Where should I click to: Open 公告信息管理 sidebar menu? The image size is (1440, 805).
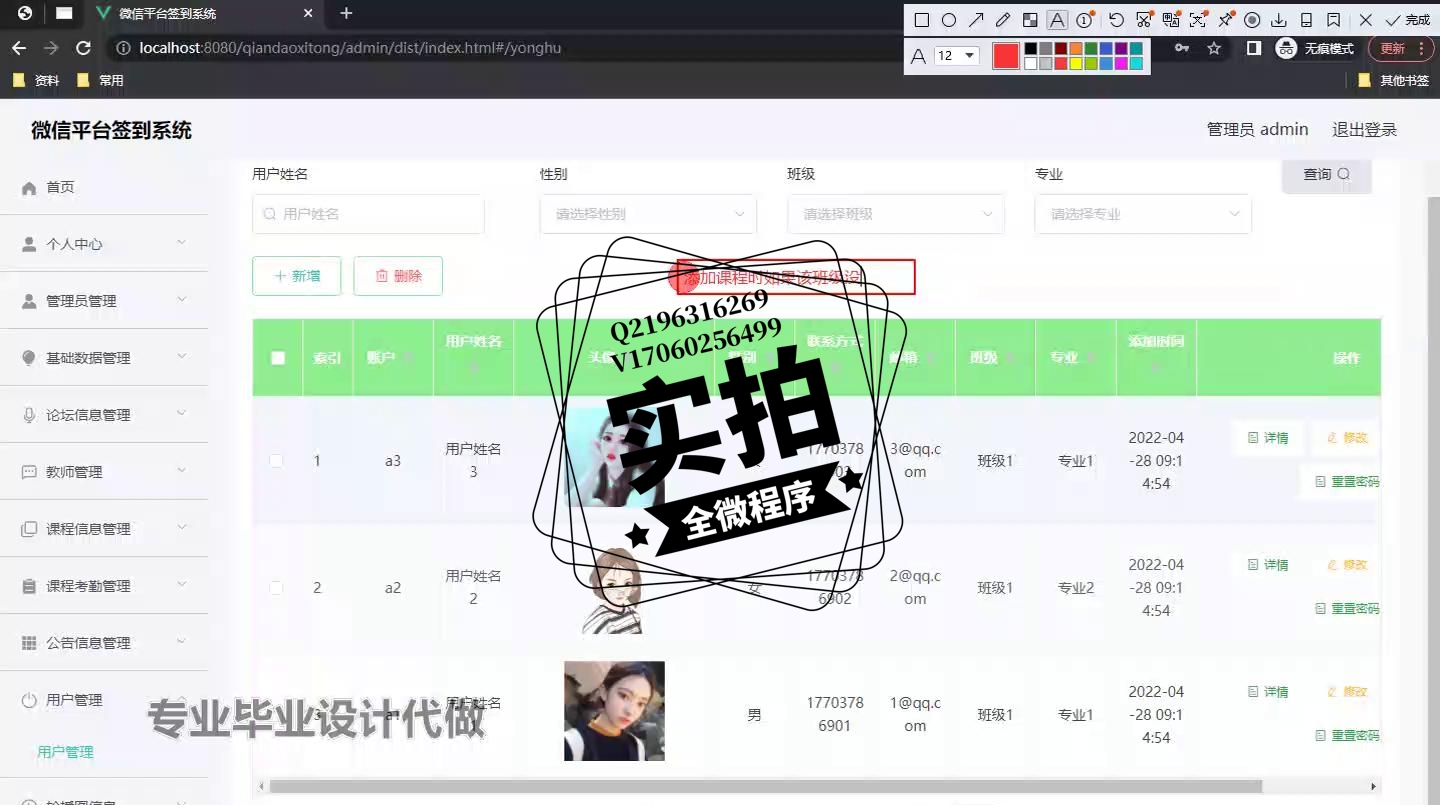(x=104, y=643)
